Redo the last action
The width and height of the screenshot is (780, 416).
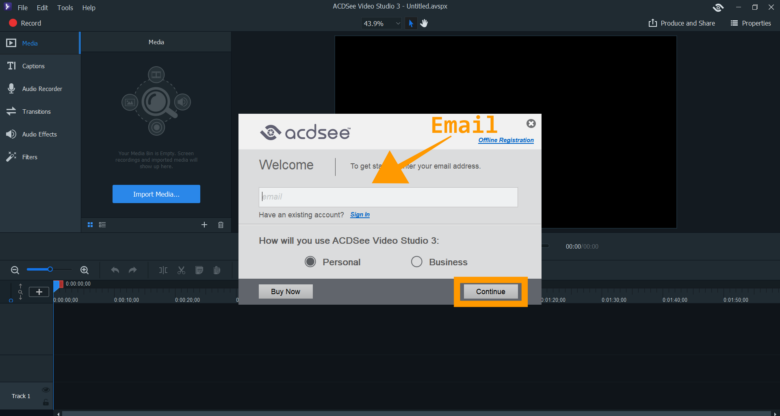pos(133,270)
